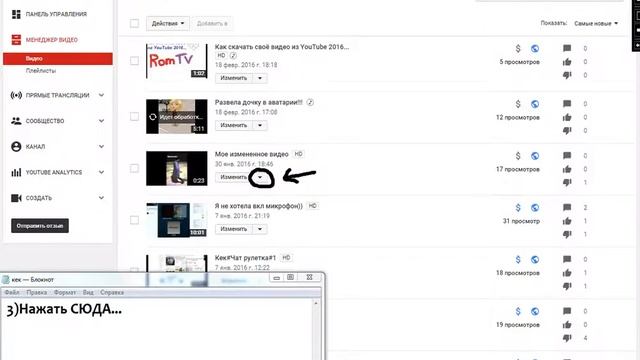Open the Мое измененное видео thumbnail
640x360 pixels.
tap(177, 169)
